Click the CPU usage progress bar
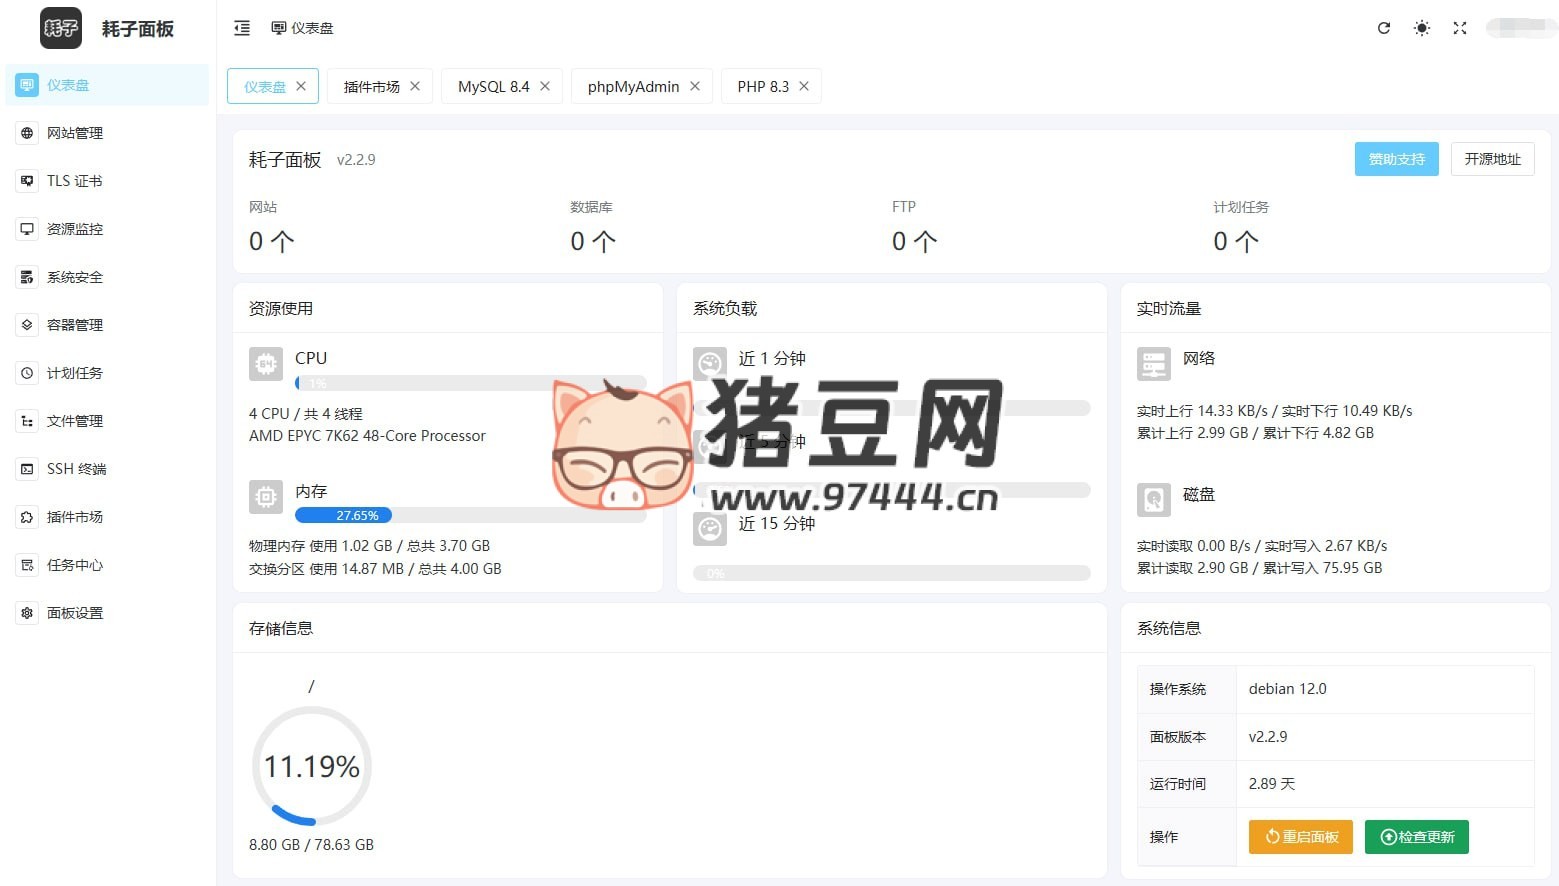Viewport: 1559px width, 886px height. [x=471, y=383]
